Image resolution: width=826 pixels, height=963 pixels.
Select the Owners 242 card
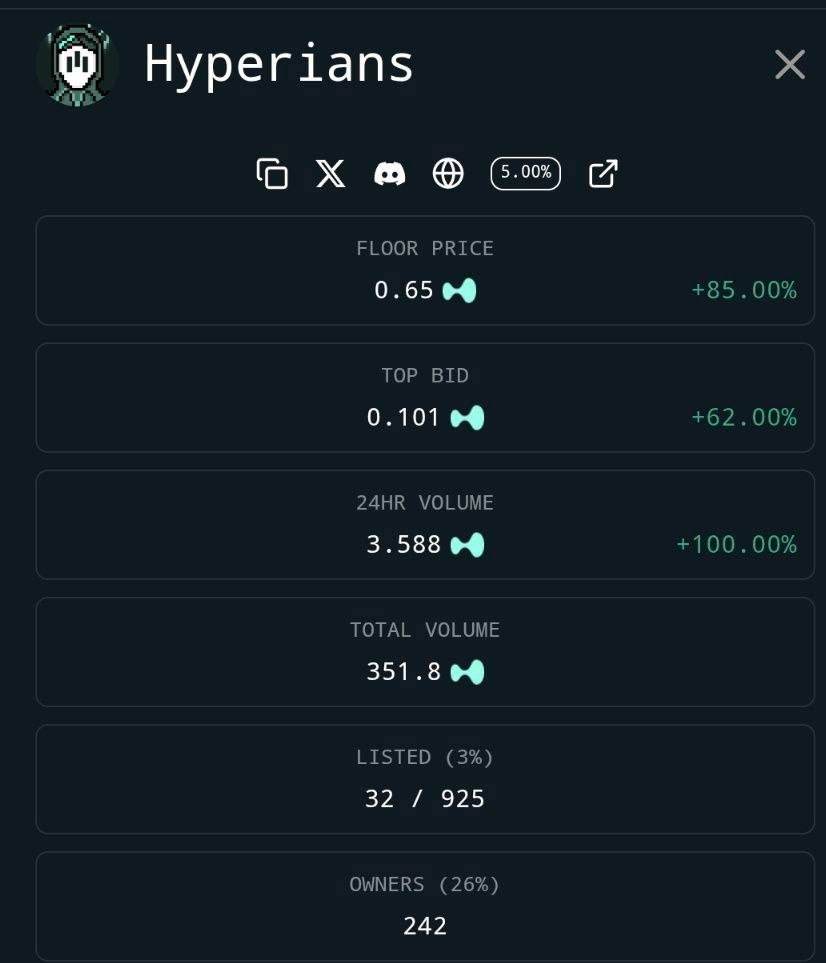tap(425, 906)
